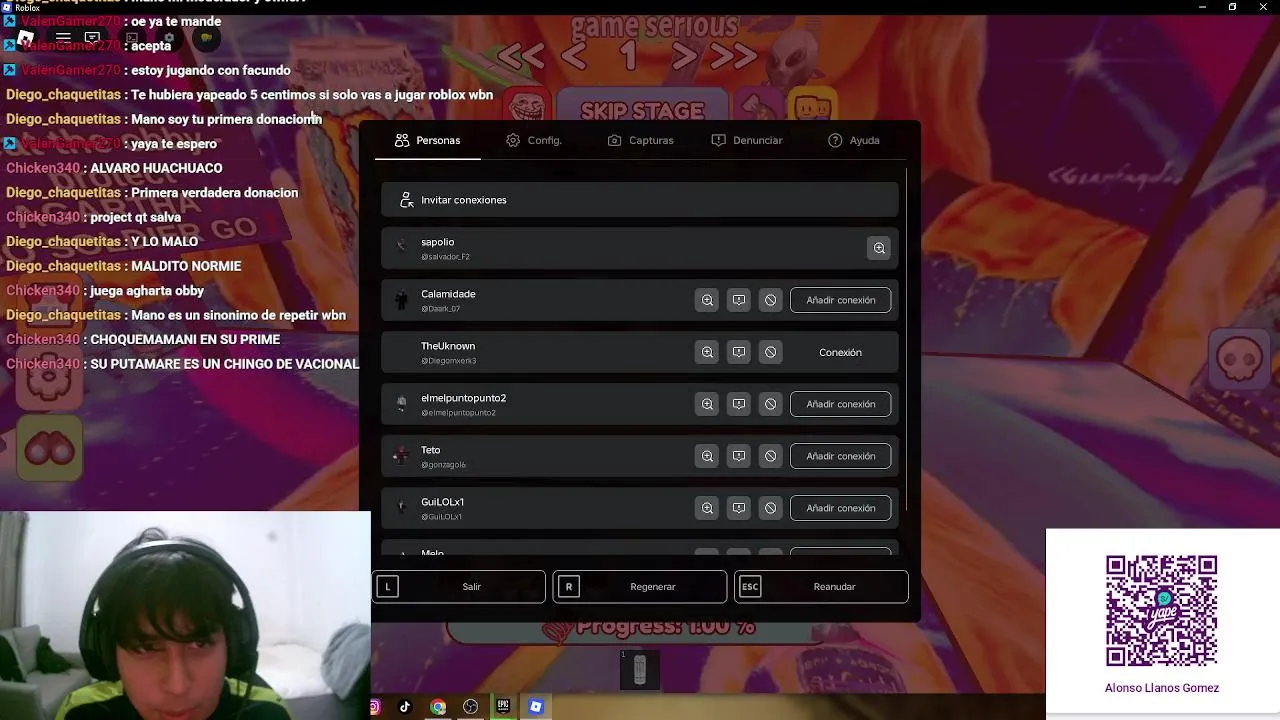
Task: Open TikTok from the taskbar
Action: [x=405, y=707]
